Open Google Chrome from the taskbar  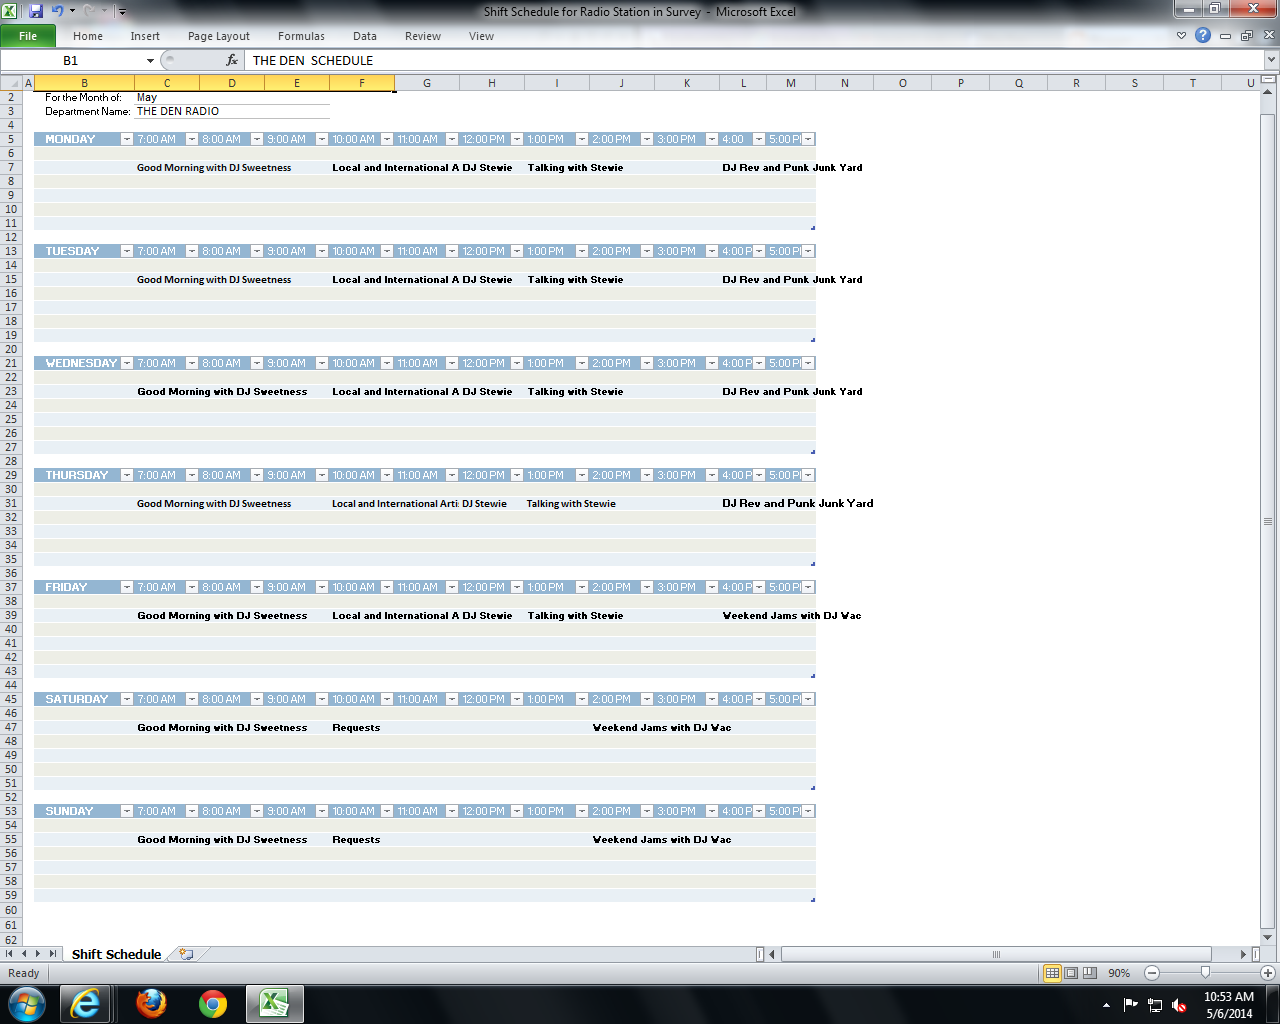point(213,1004)
